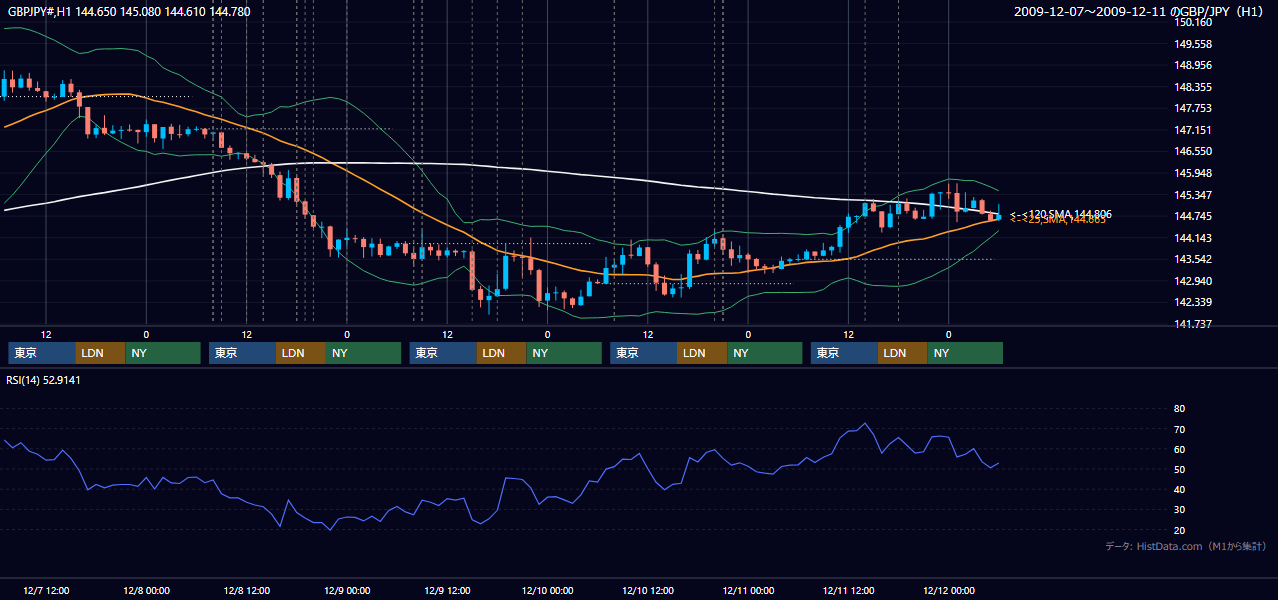Click the RSI 70 level label
Viewport: 1278px width, 600px height.
1179,429
